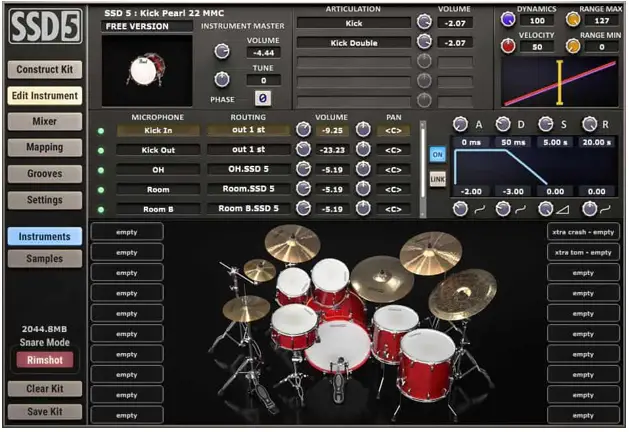Click the Clear Kit button

click(x=45, y=389)
